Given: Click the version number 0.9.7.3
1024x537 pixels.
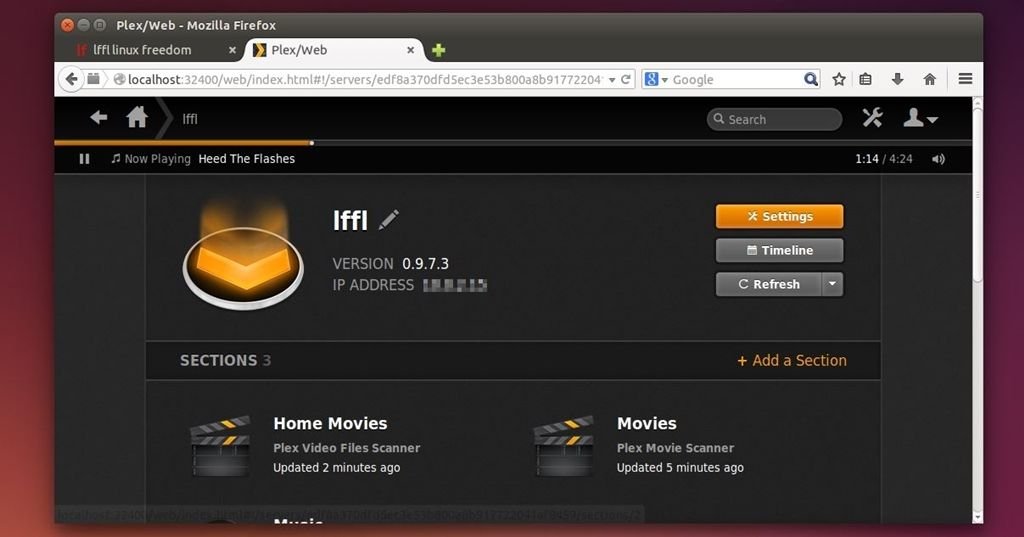Looking at the screenshot, I should click(425, 263).
